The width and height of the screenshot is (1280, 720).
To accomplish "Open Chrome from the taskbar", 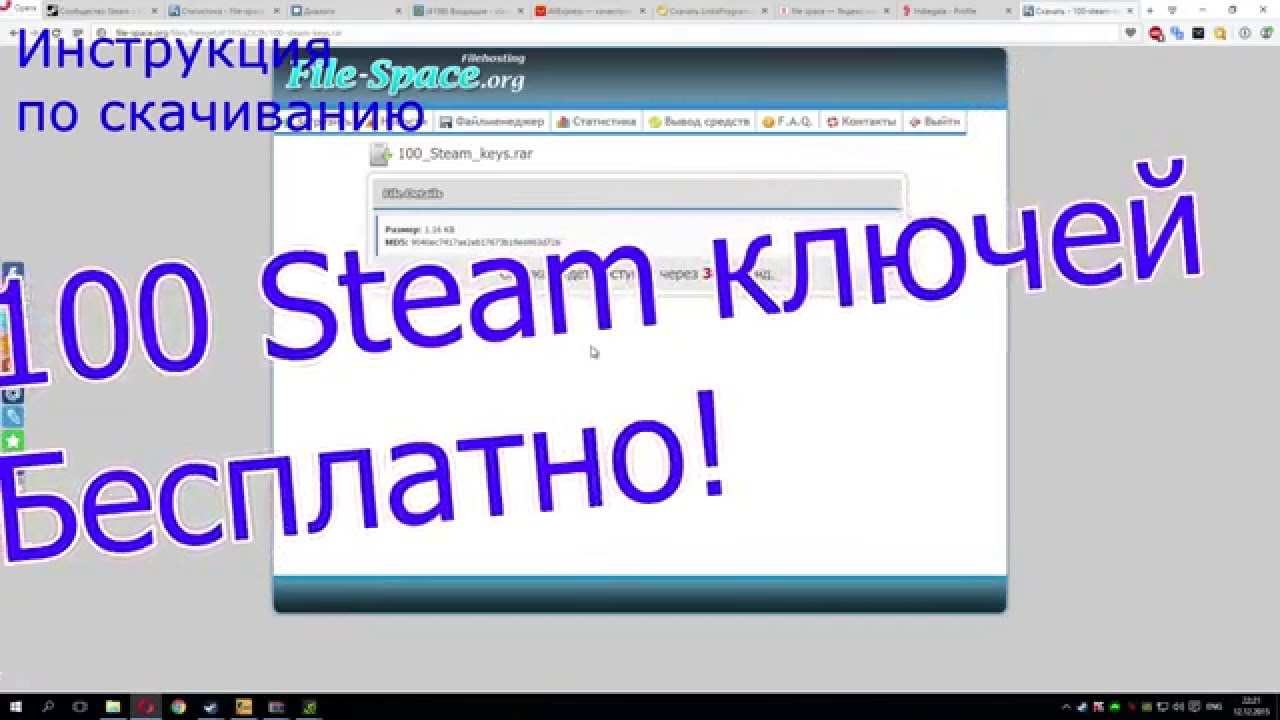I will [x=178, y=706].
